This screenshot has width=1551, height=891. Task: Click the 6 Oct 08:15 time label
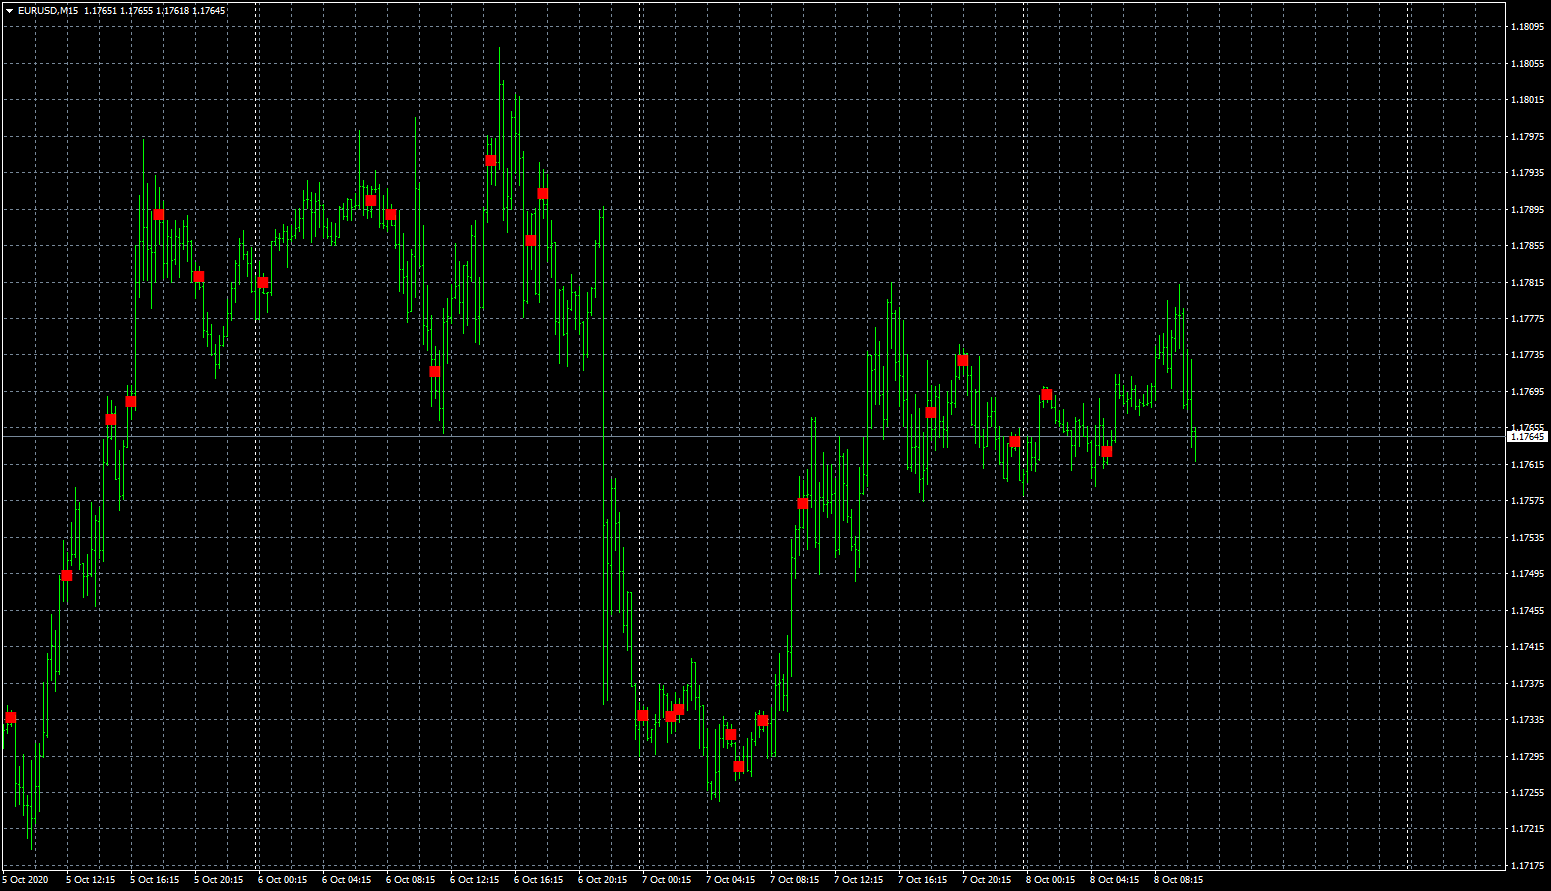[x=411, y=880]
